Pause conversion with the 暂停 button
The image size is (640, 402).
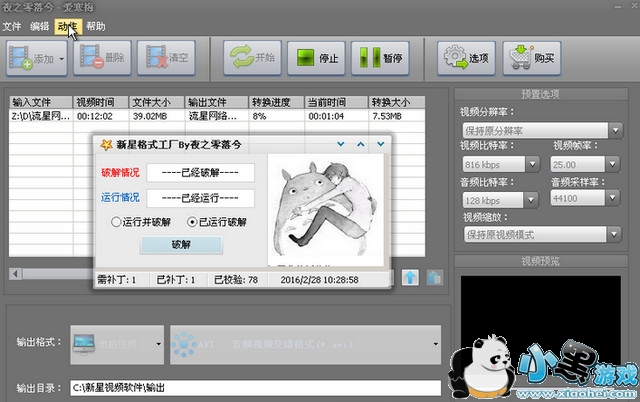(x=380, y=58)
